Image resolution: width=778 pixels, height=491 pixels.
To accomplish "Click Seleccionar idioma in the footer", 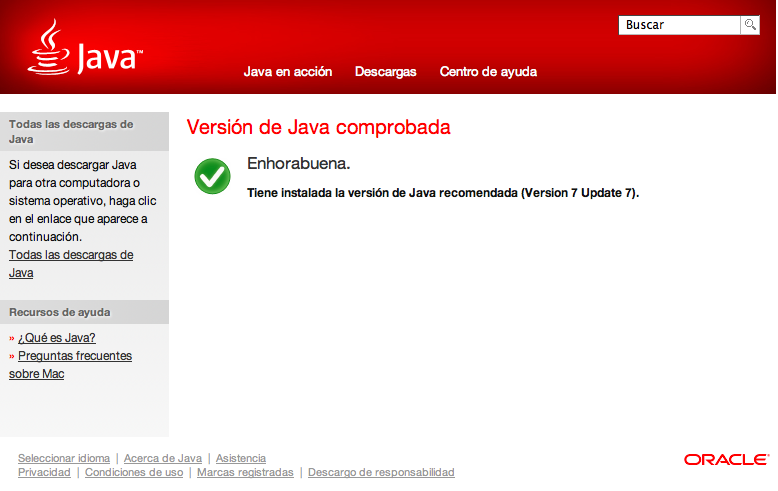I will tap(64, 458).
